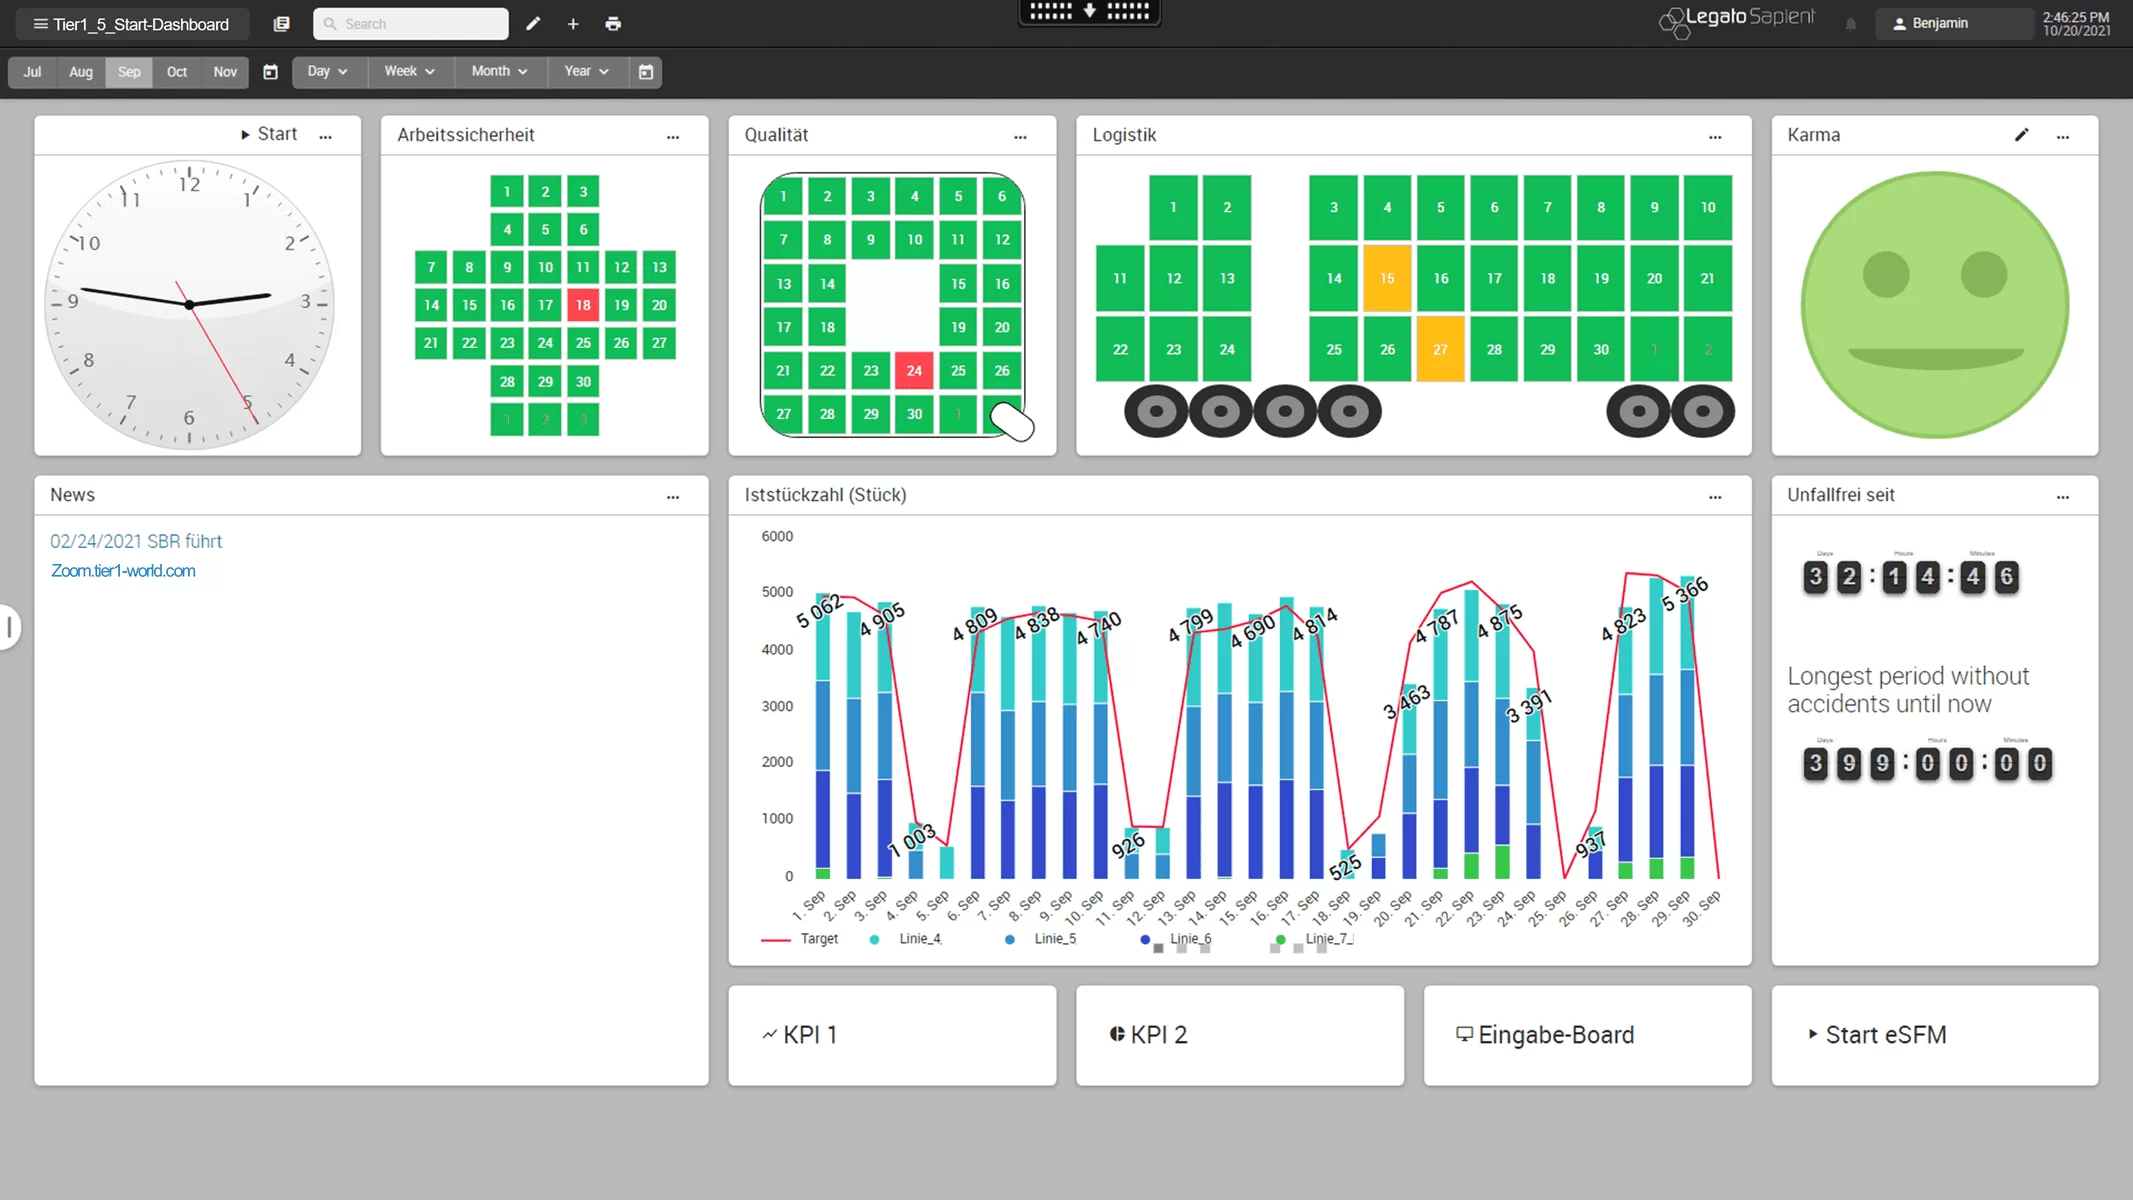Image resolution: width=2133 pixels, height=1200 pixels.
Task: Click the News panel options icon
Action: click(672, 497)
